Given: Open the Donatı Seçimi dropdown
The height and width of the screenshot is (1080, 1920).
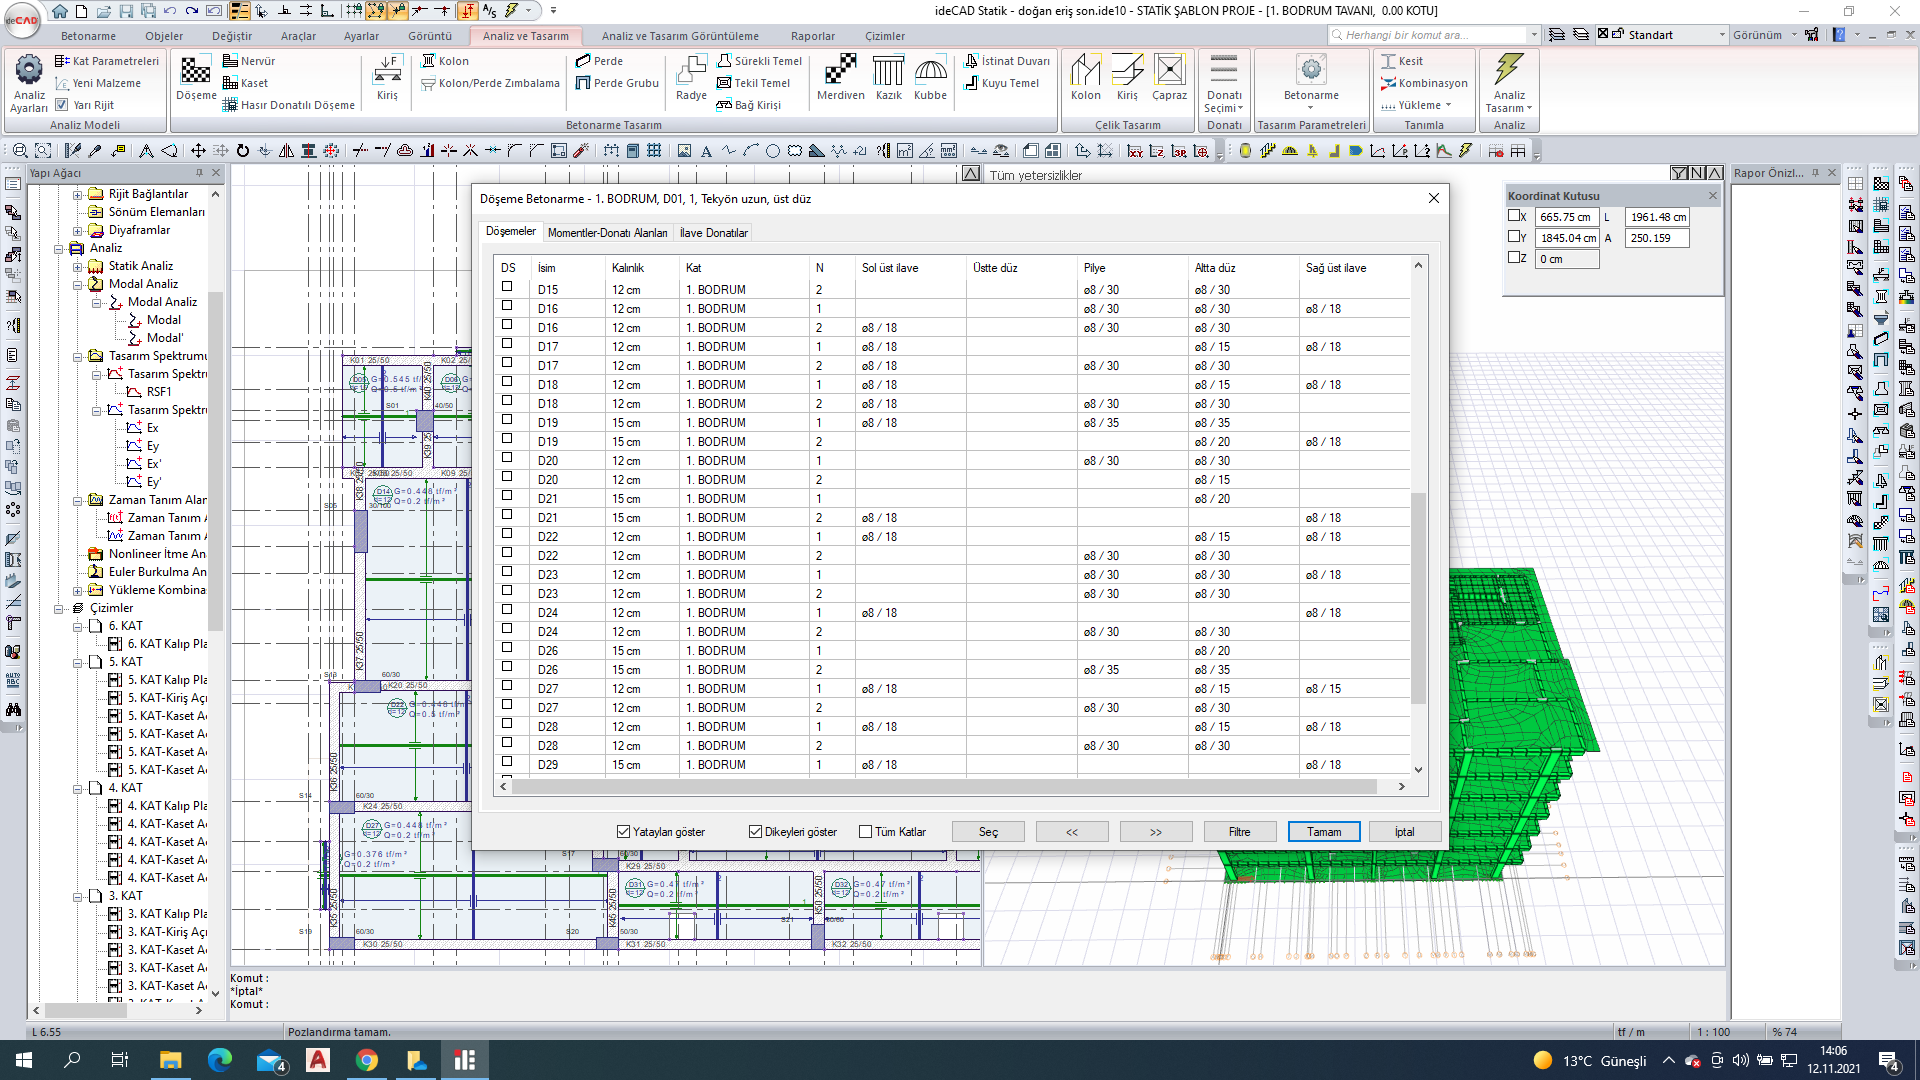Looking at the screenshot, I should click(1224, 102).
